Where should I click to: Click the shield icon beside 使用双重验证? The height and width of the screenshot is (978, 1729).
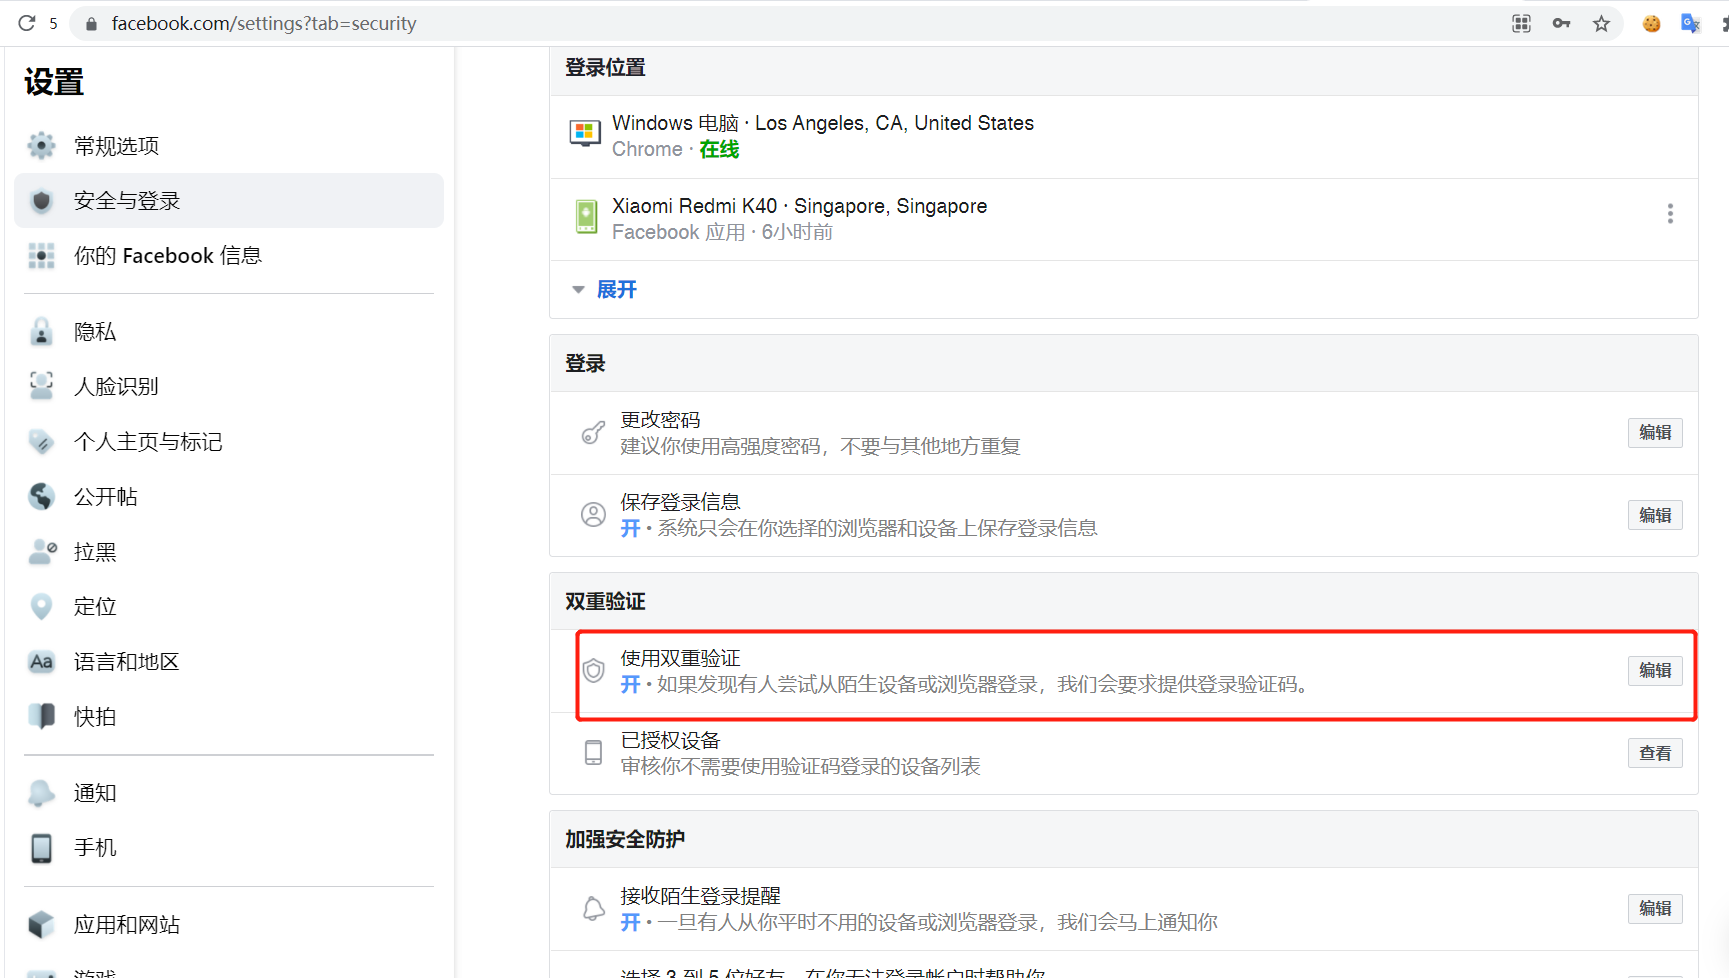click(593, 671)
